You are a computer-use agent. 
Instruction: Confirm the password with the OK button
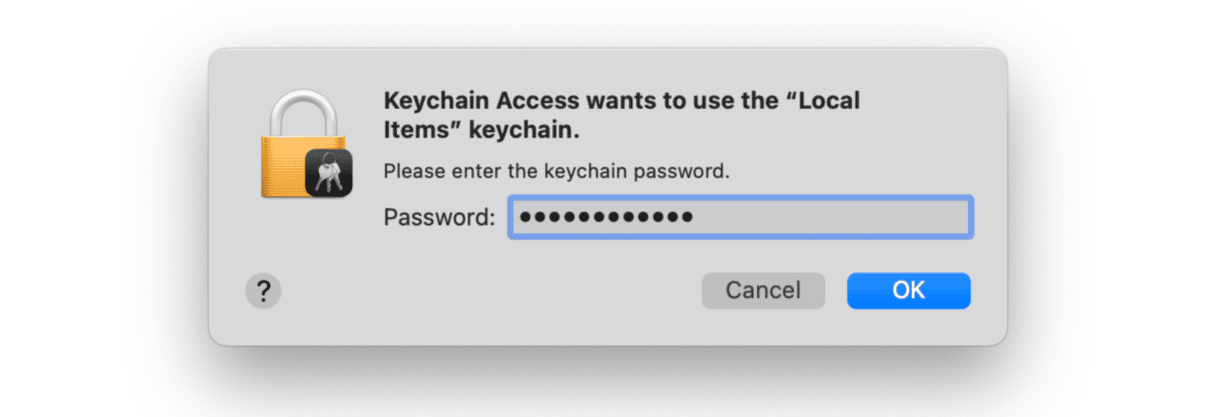pyautogui.click(x=908, y=291)
